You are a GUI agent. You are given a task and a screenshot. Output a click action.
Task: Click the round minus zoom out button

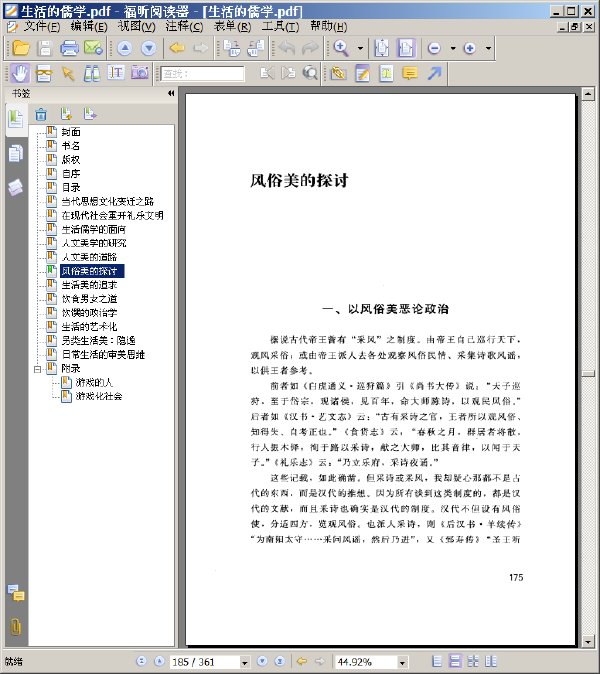click(x=435, y=48)
